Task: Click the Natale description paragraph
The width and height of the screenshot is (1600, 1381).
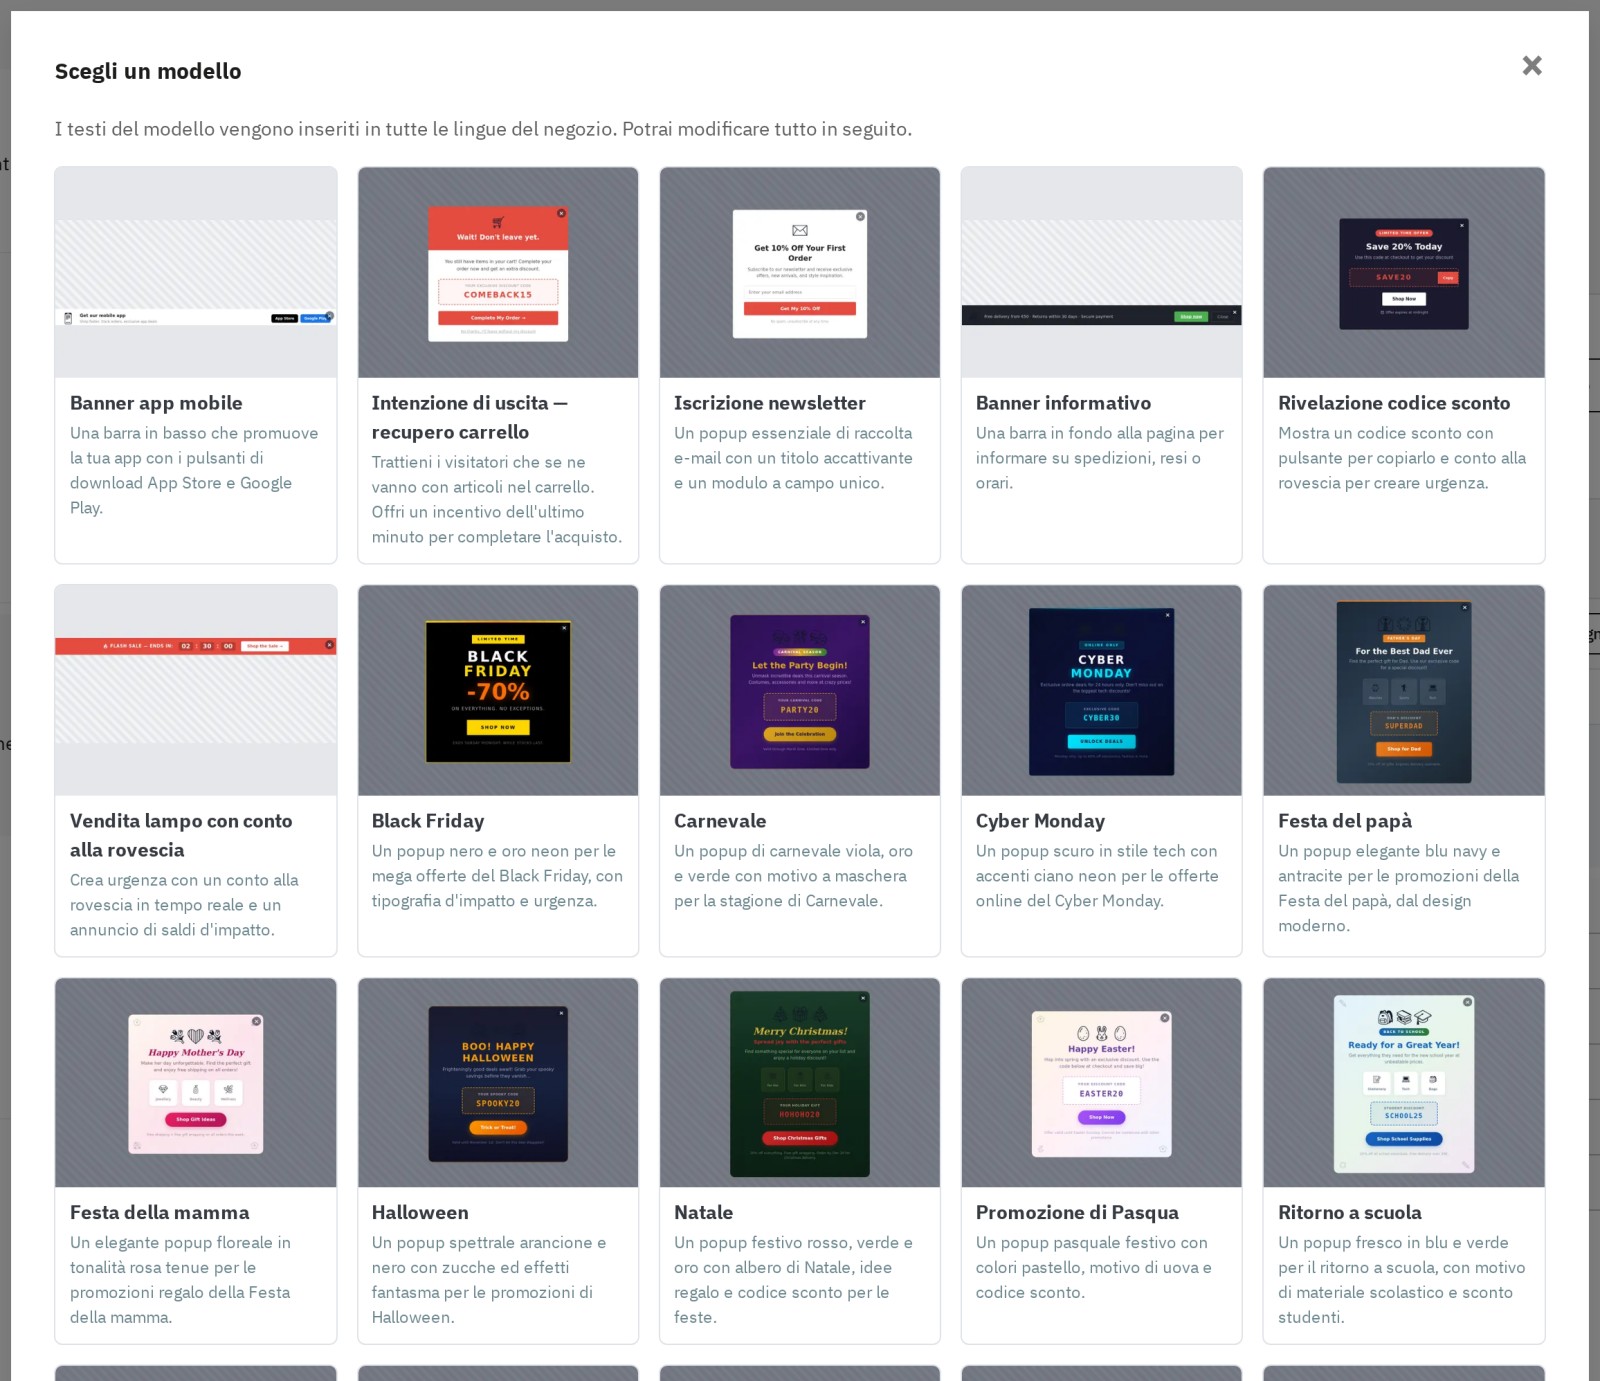Action: (x=794, y=1280)
